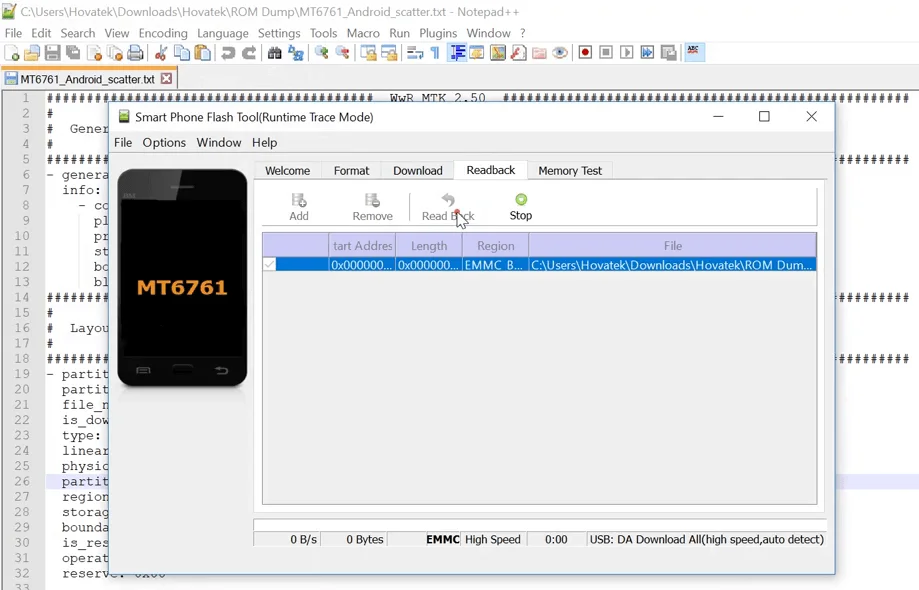Toggle the ABC spell check icon in Notepad++
This screenshot has width=919, height=590.
[693, 53]
